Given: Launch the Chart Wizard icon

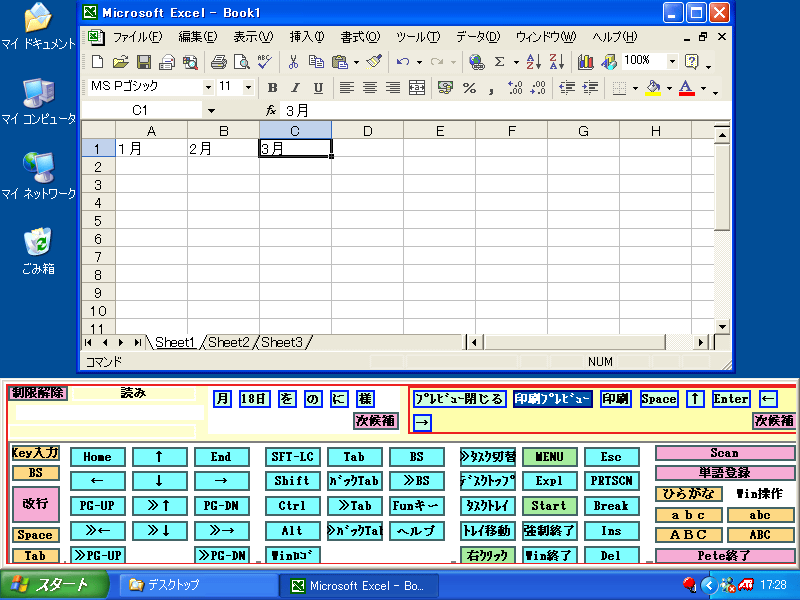Looking at the screenshot, I should [586, 62].
